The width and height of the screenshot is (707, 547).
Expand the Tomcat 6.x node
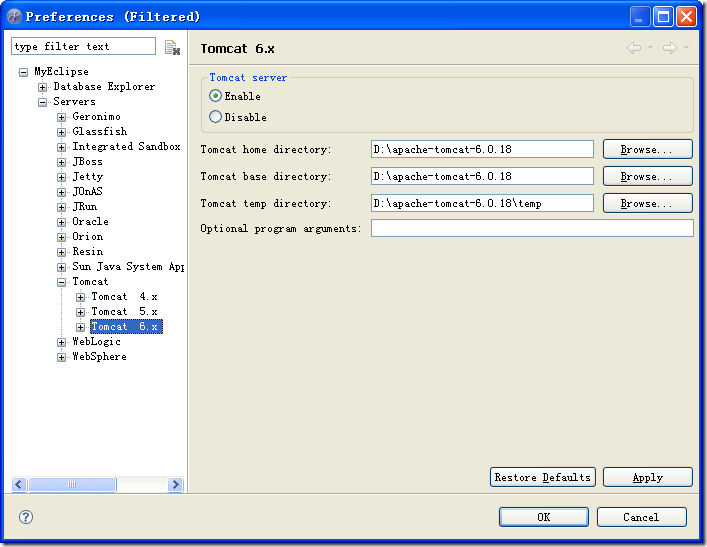(x=80, y=327)
